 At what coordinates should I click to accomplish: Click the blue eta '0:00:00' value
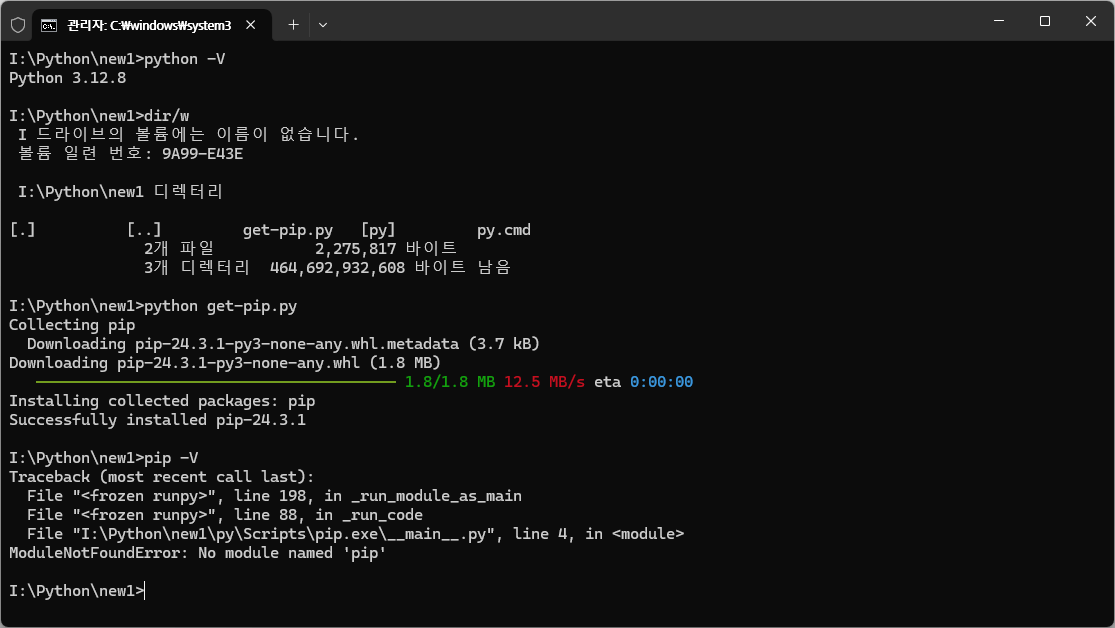(661, 382)
